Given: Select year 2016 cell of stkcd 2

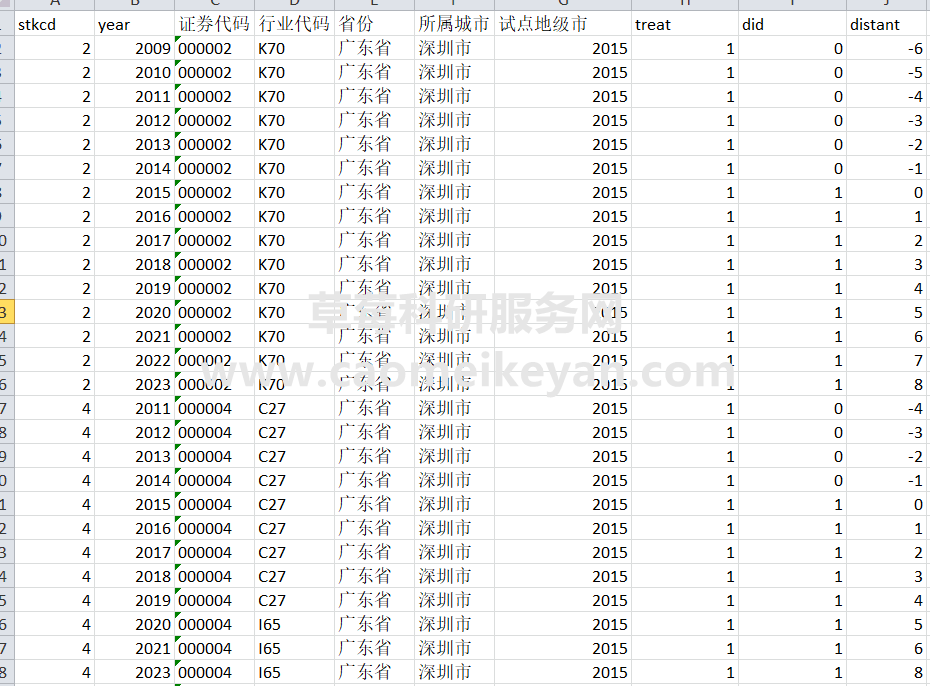Looking at the screenshot, I should pos(134,216).
